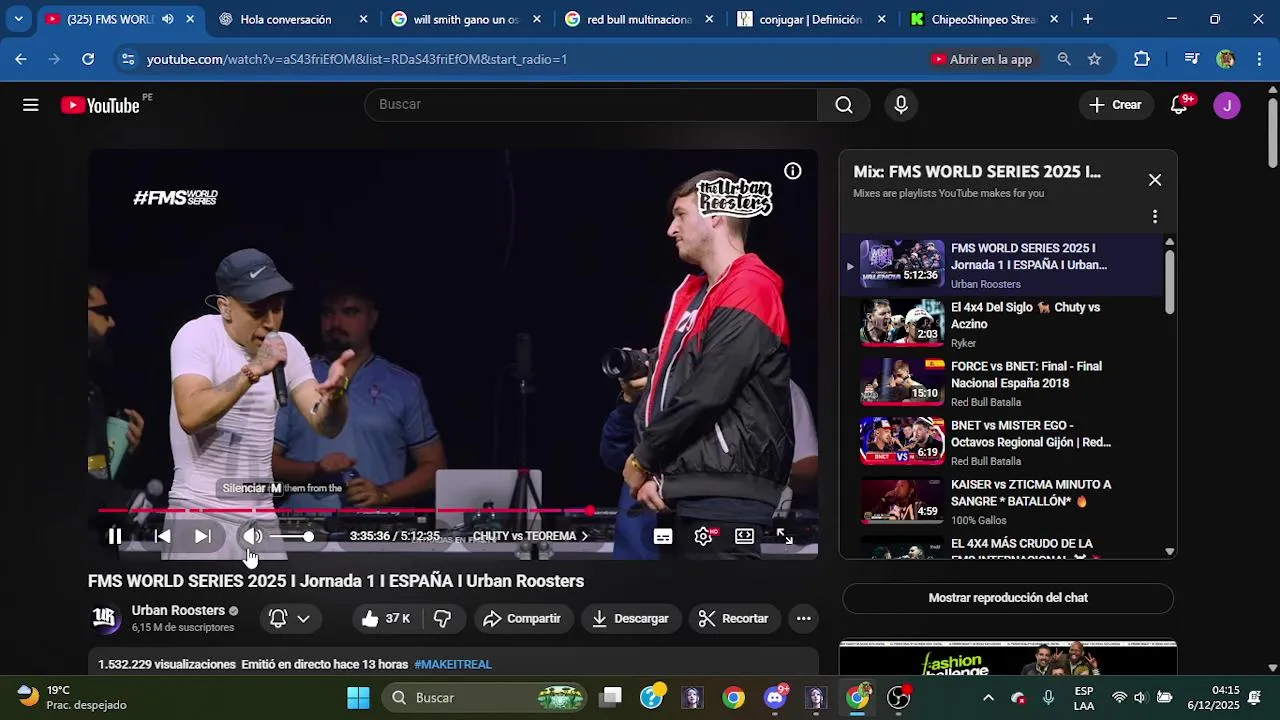The height and width of the screenshot is (720, 1280).
Task: Pause the video
Action: (x=115, y=536)
